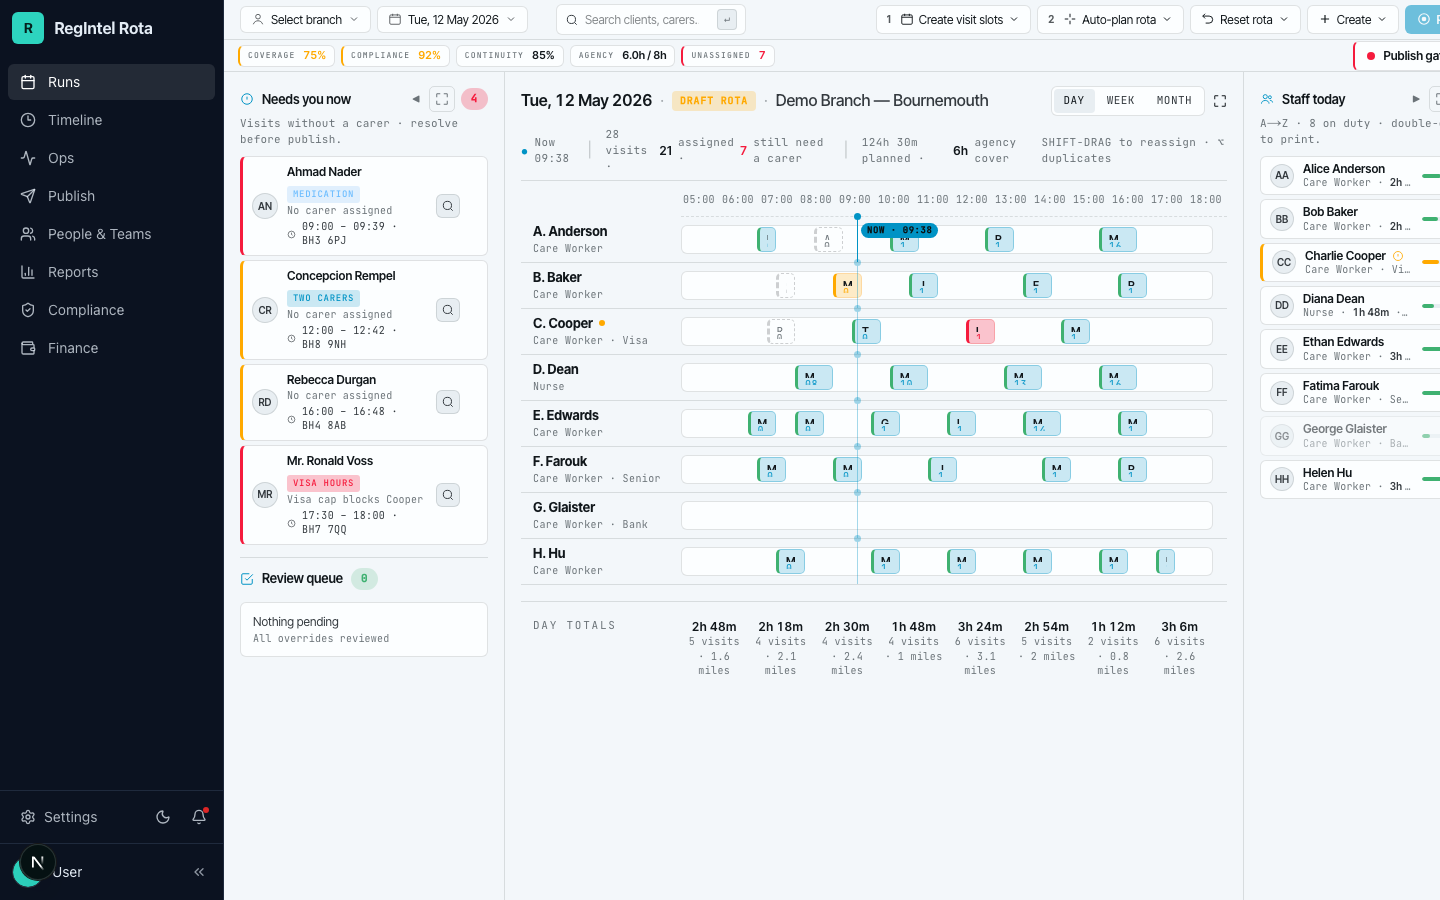This screenshot has width=1440, height=900.
Task: Open the Timeline sidebar item
Action: pos(111,120)
